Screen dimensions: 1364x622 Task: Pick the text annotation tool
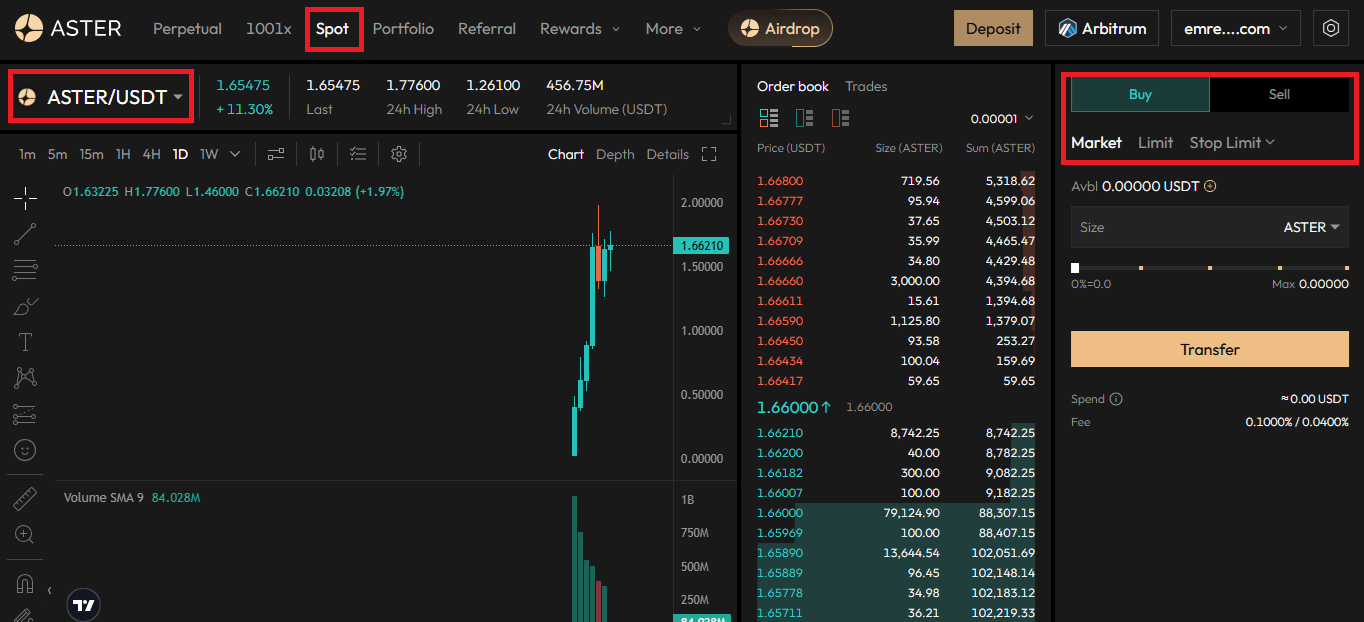[x=25, y=342]
